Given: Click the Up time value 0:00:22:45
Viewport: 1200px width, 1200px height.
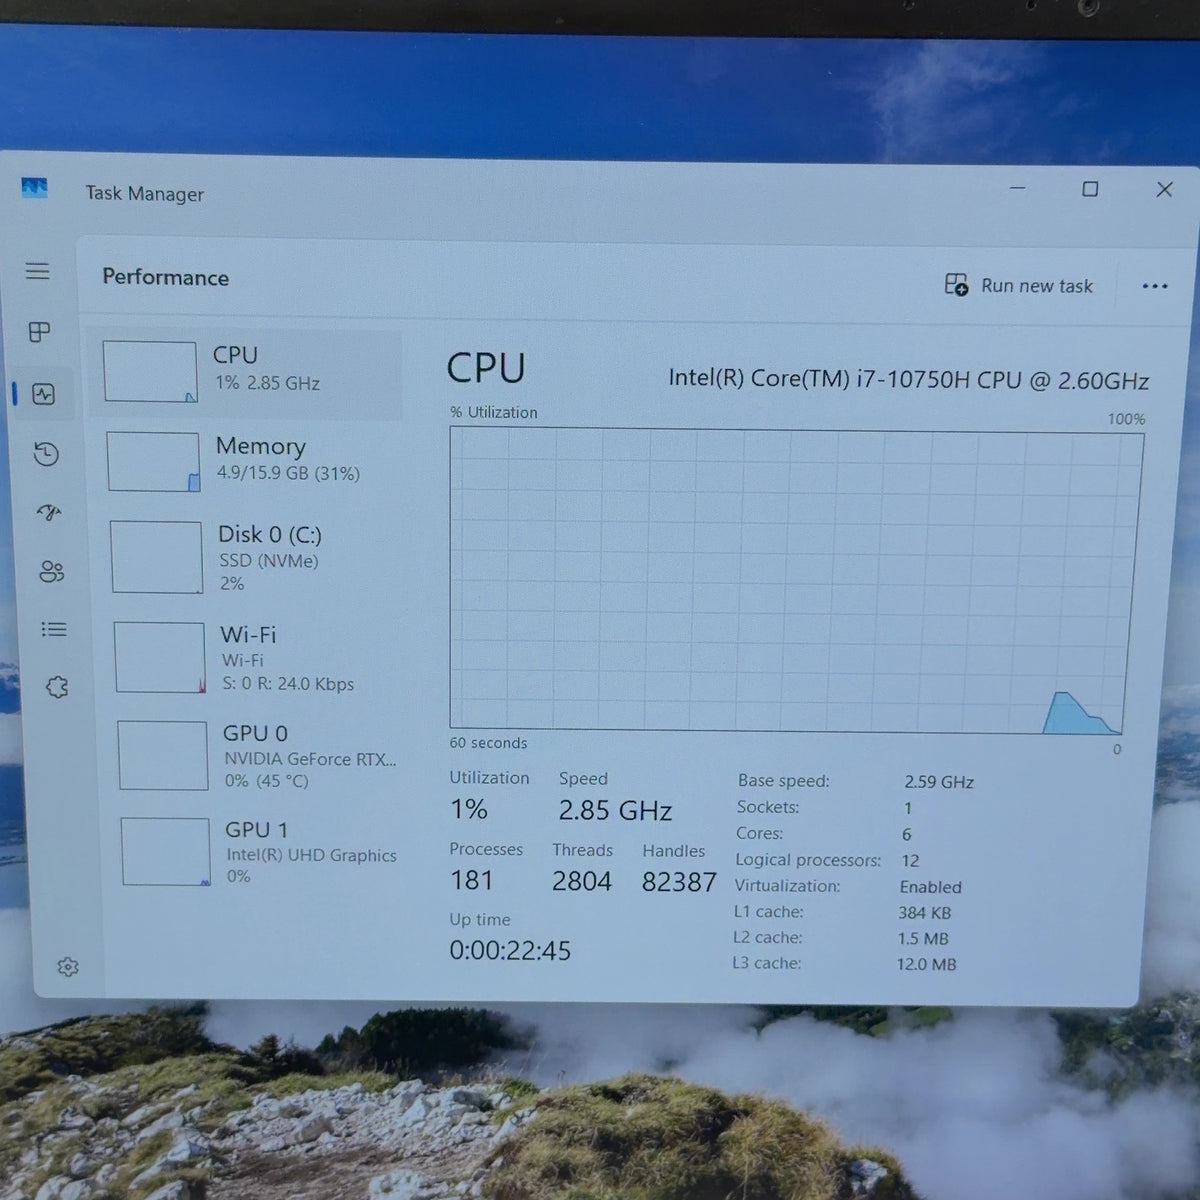Looking at the screenshot, I should [x=510, y=950].
